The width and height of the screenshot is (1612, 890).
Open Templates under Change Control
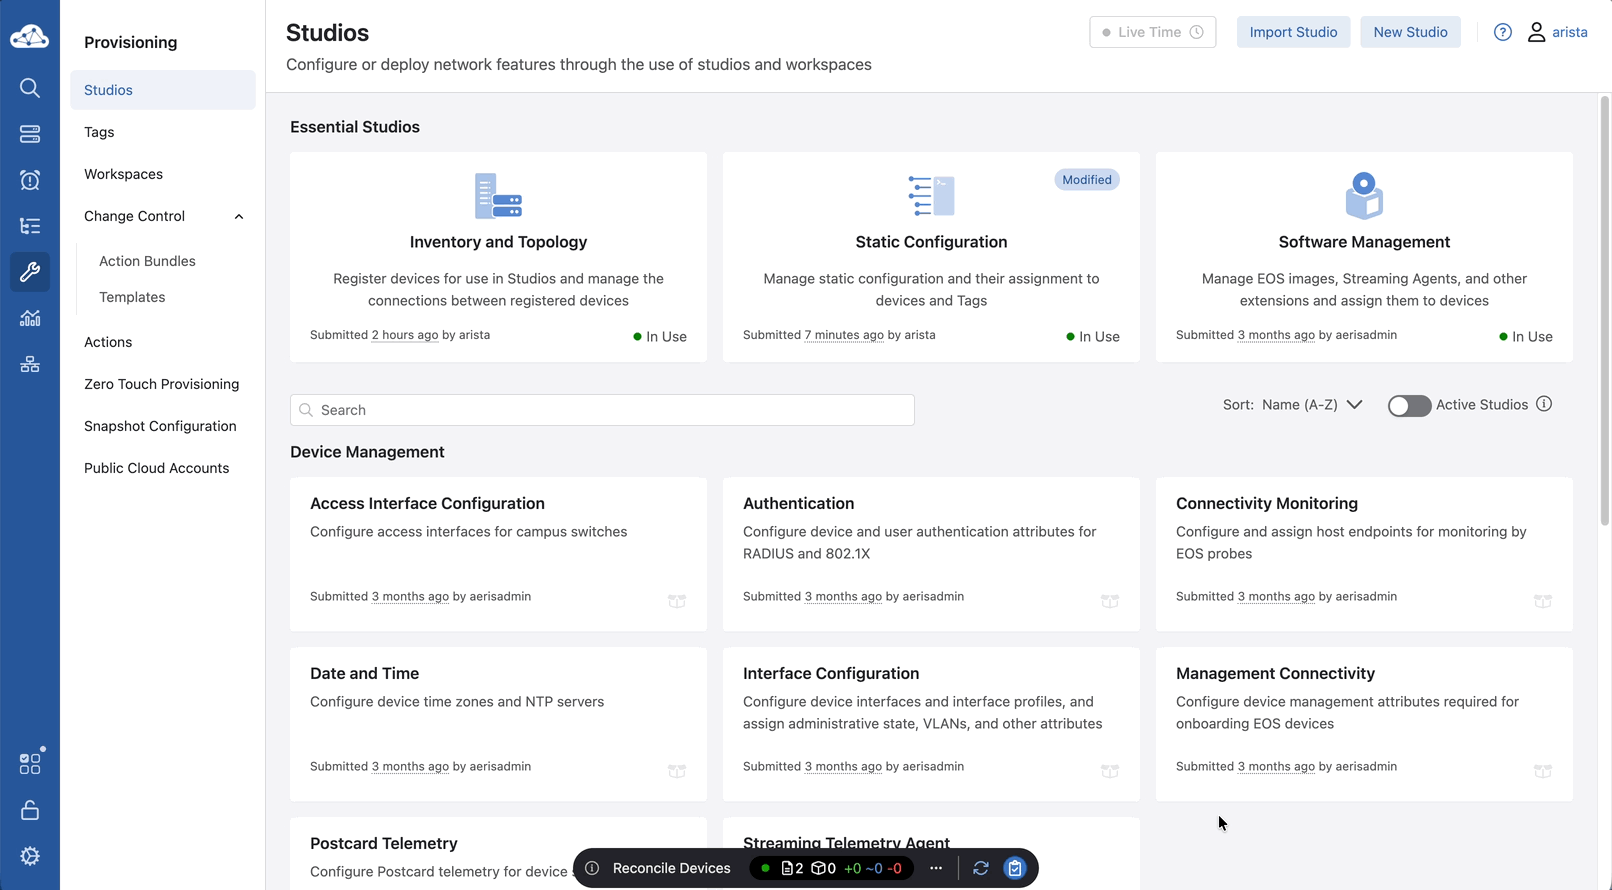(132, 297)
